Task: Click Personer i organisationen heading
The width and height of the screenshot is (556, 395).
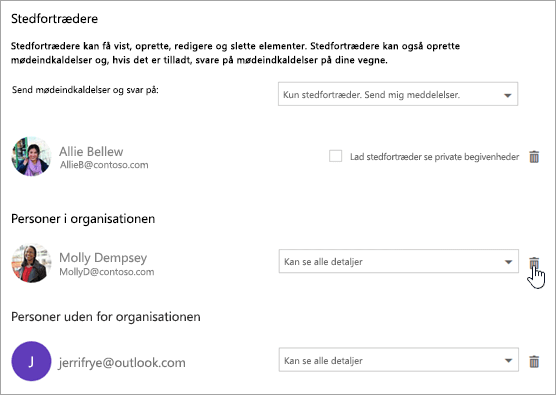Action: click(x=83, y=219)
